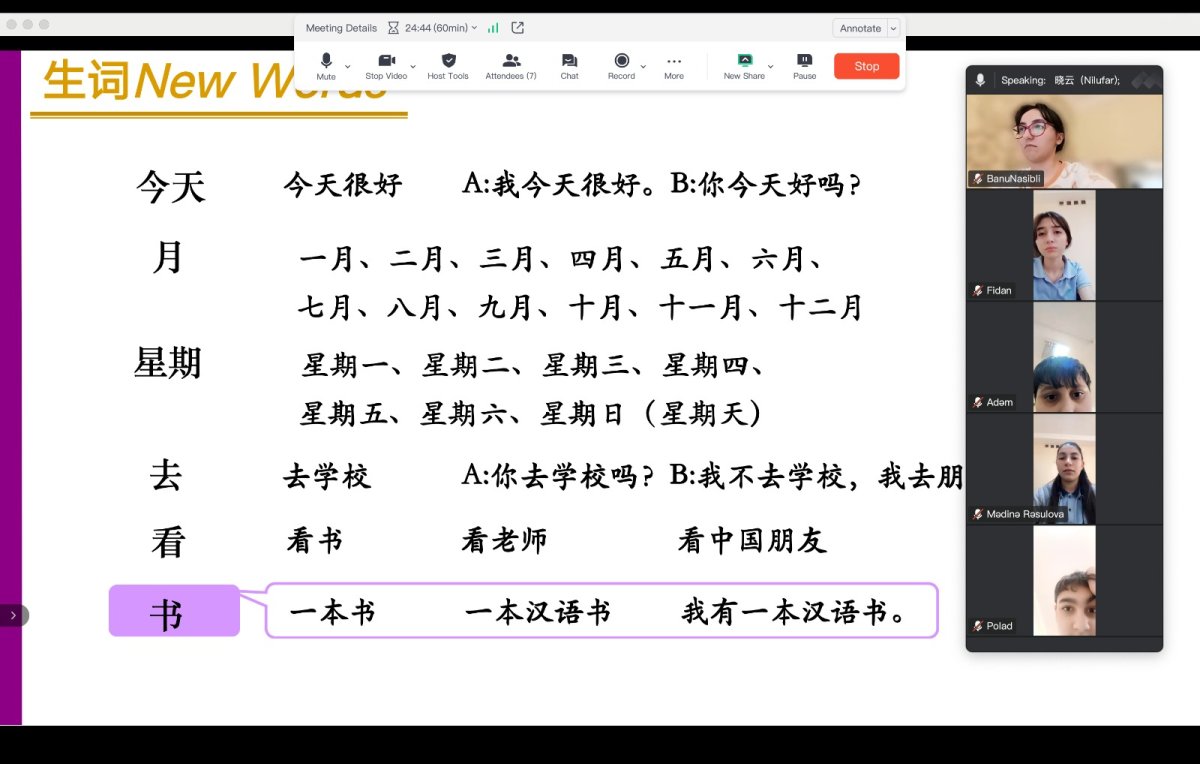Click the New Share screen icon

[x=744, y=66]
